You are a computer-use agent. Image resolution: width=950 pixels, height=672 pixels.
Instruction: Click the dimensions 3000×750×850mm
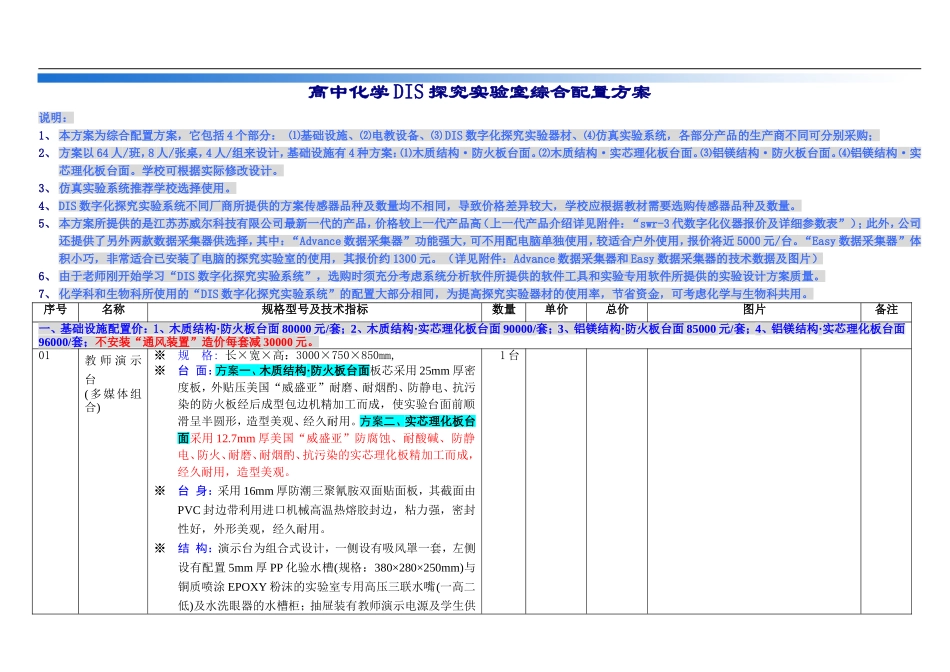[x=345, y=356]
